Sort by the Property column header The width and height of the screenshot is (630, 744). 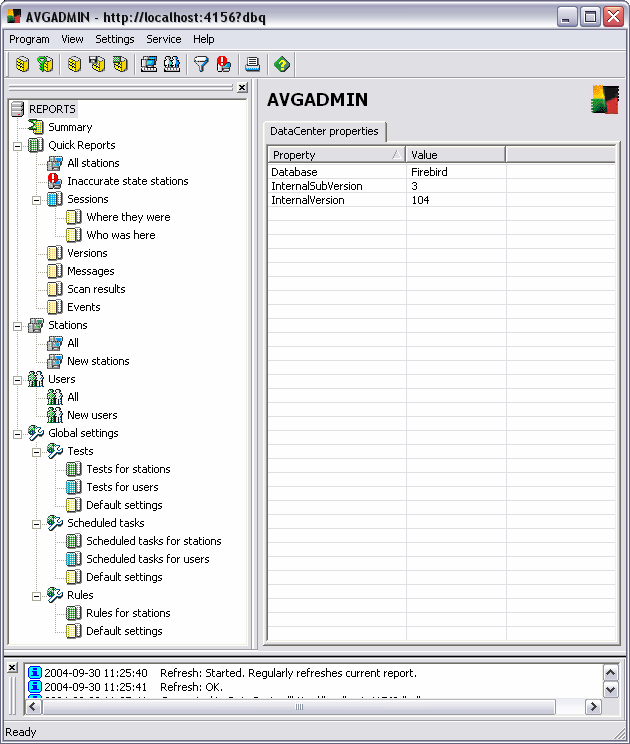click(x=335, y=155)
